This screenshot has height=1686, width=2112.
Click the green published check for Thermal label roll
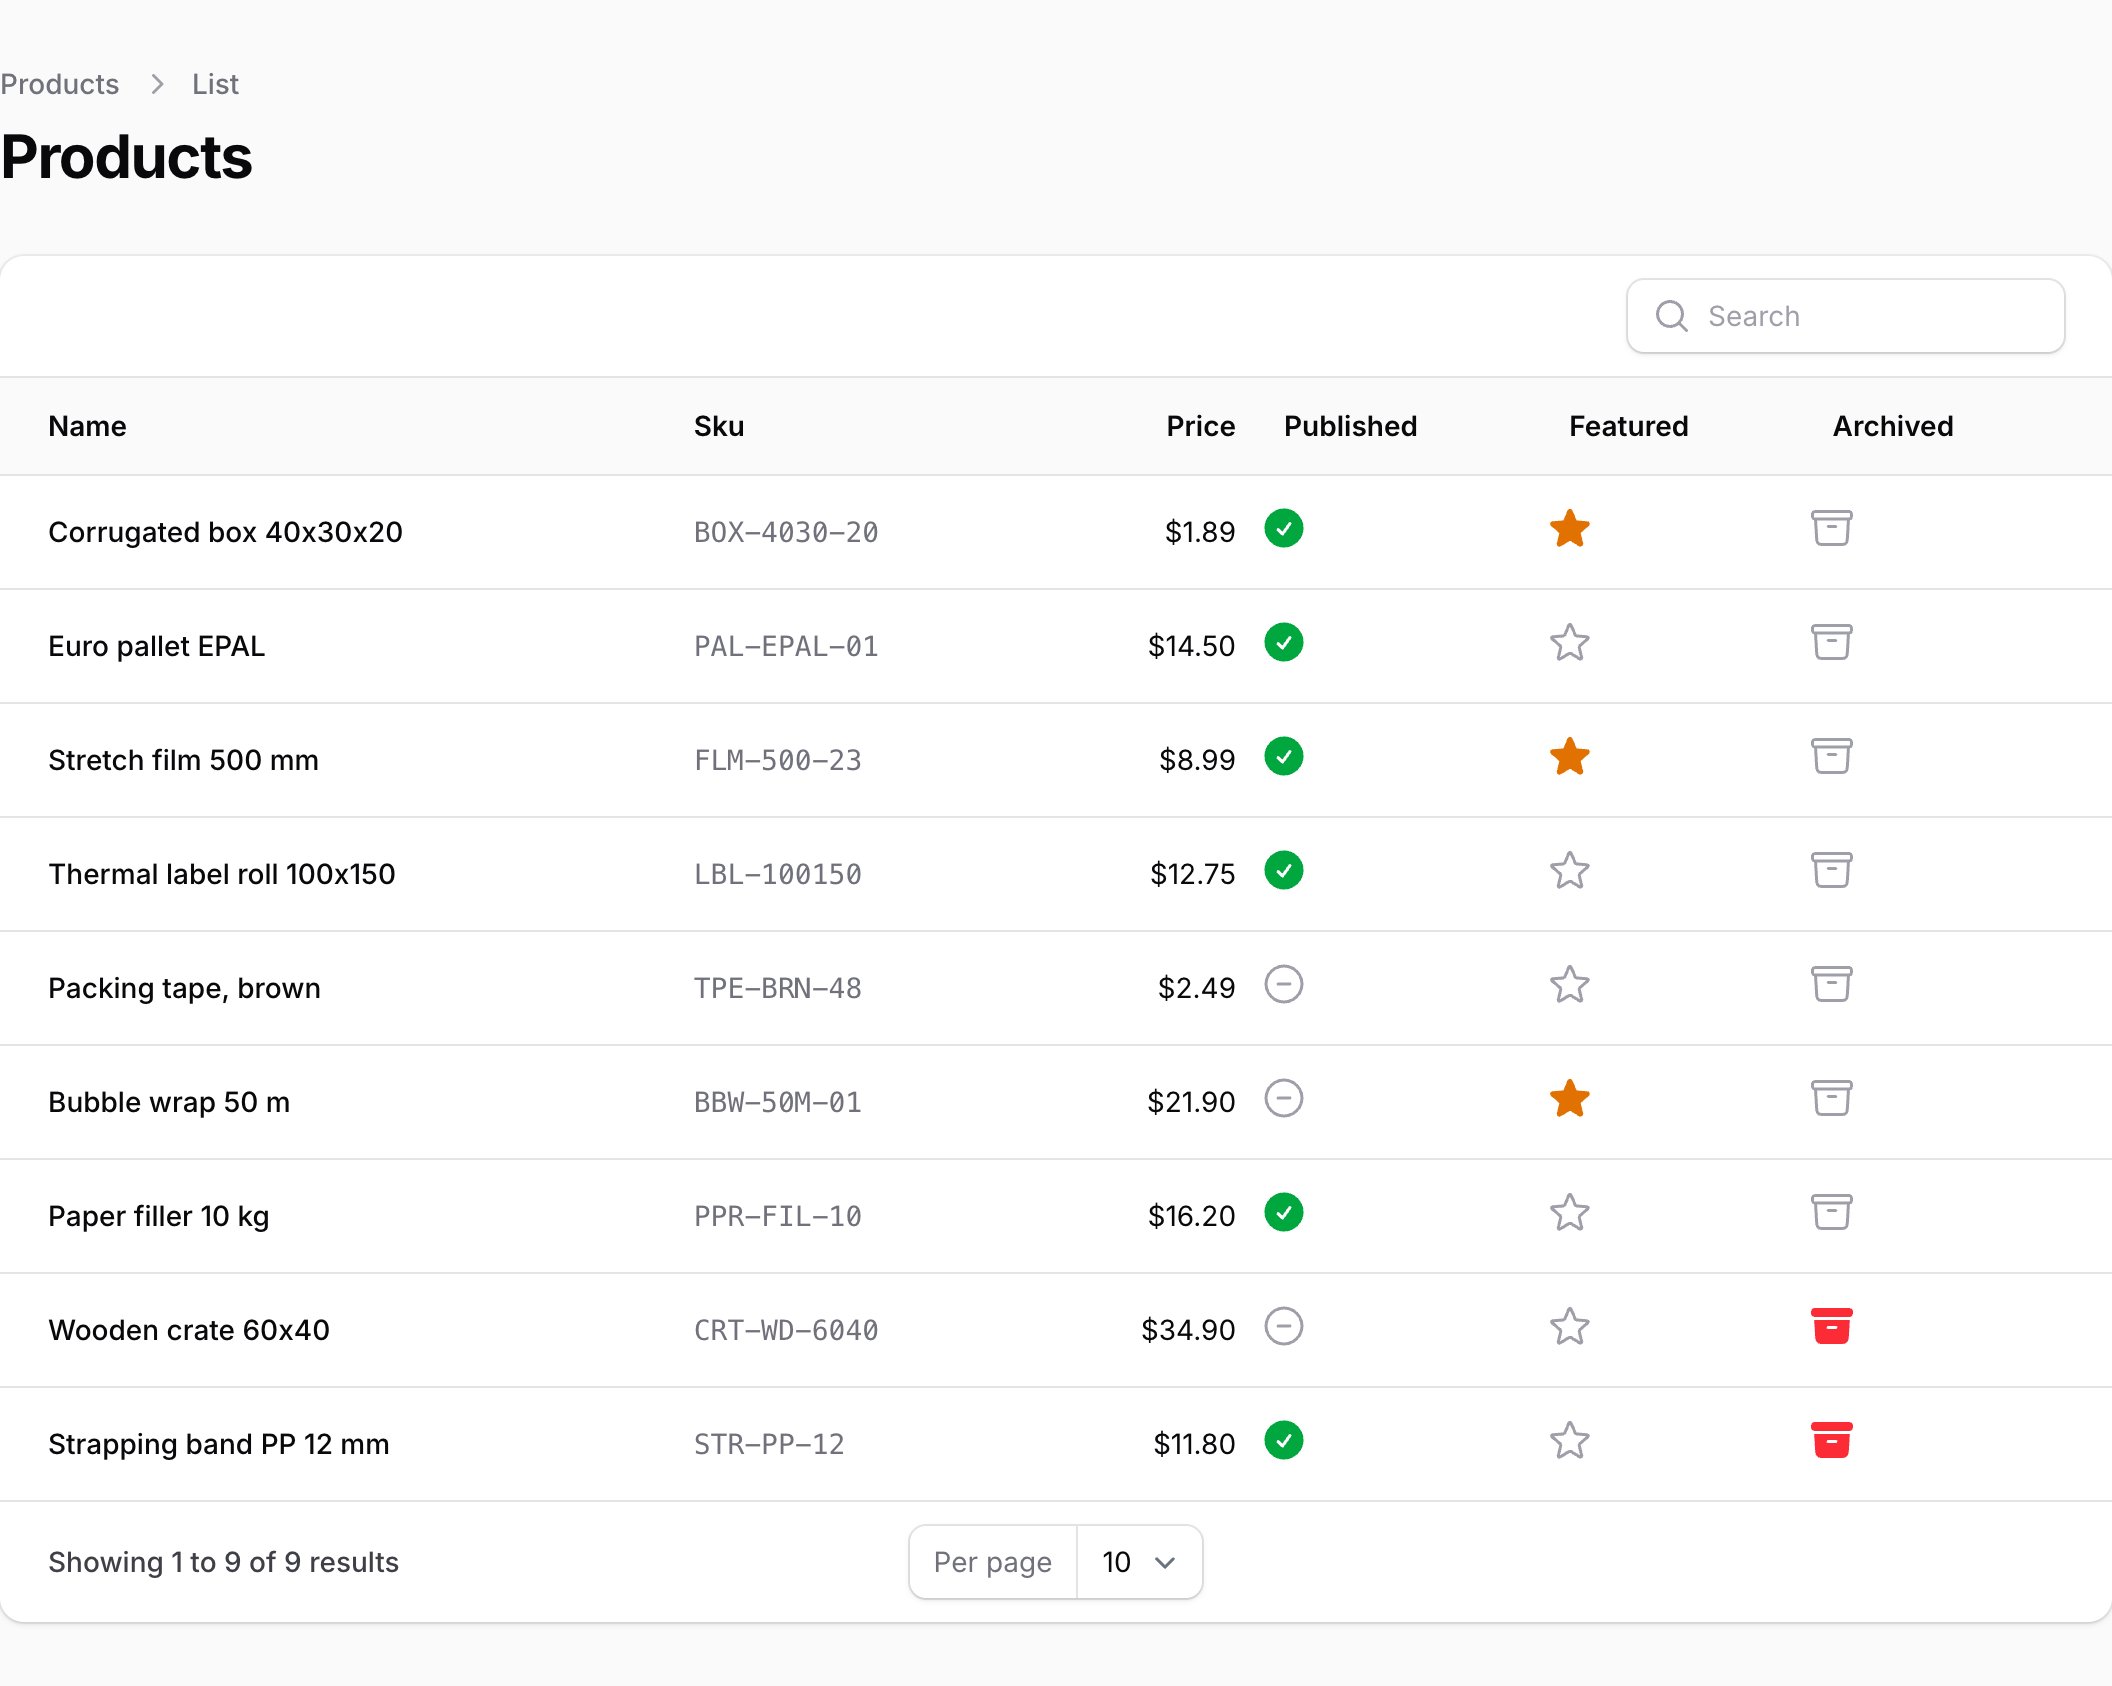point(1283,870)
